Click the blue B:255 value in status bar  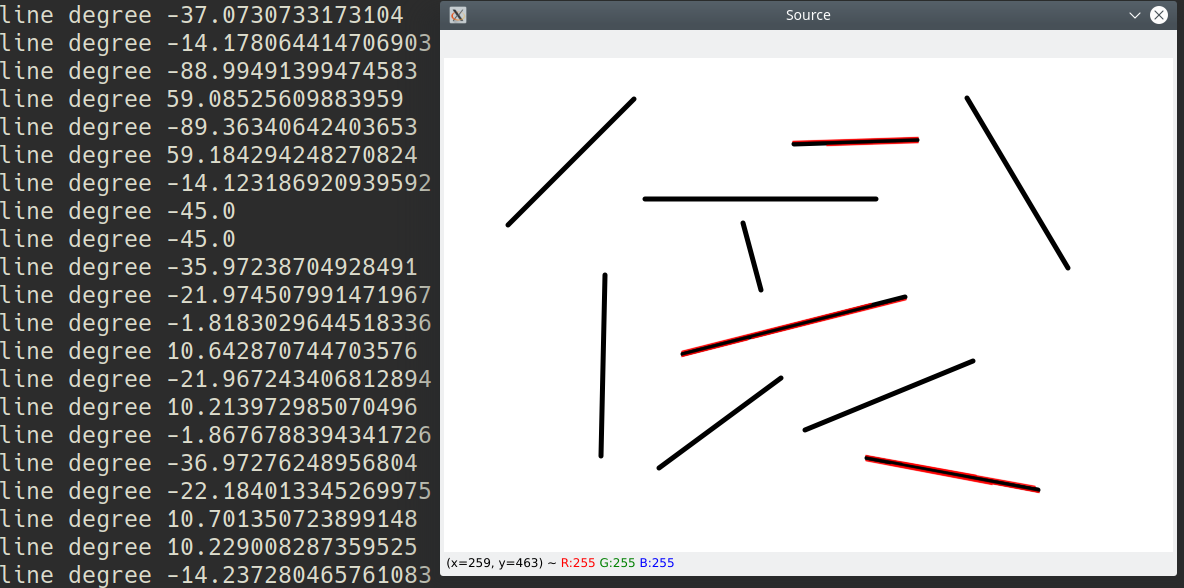(x=657, y=563)
